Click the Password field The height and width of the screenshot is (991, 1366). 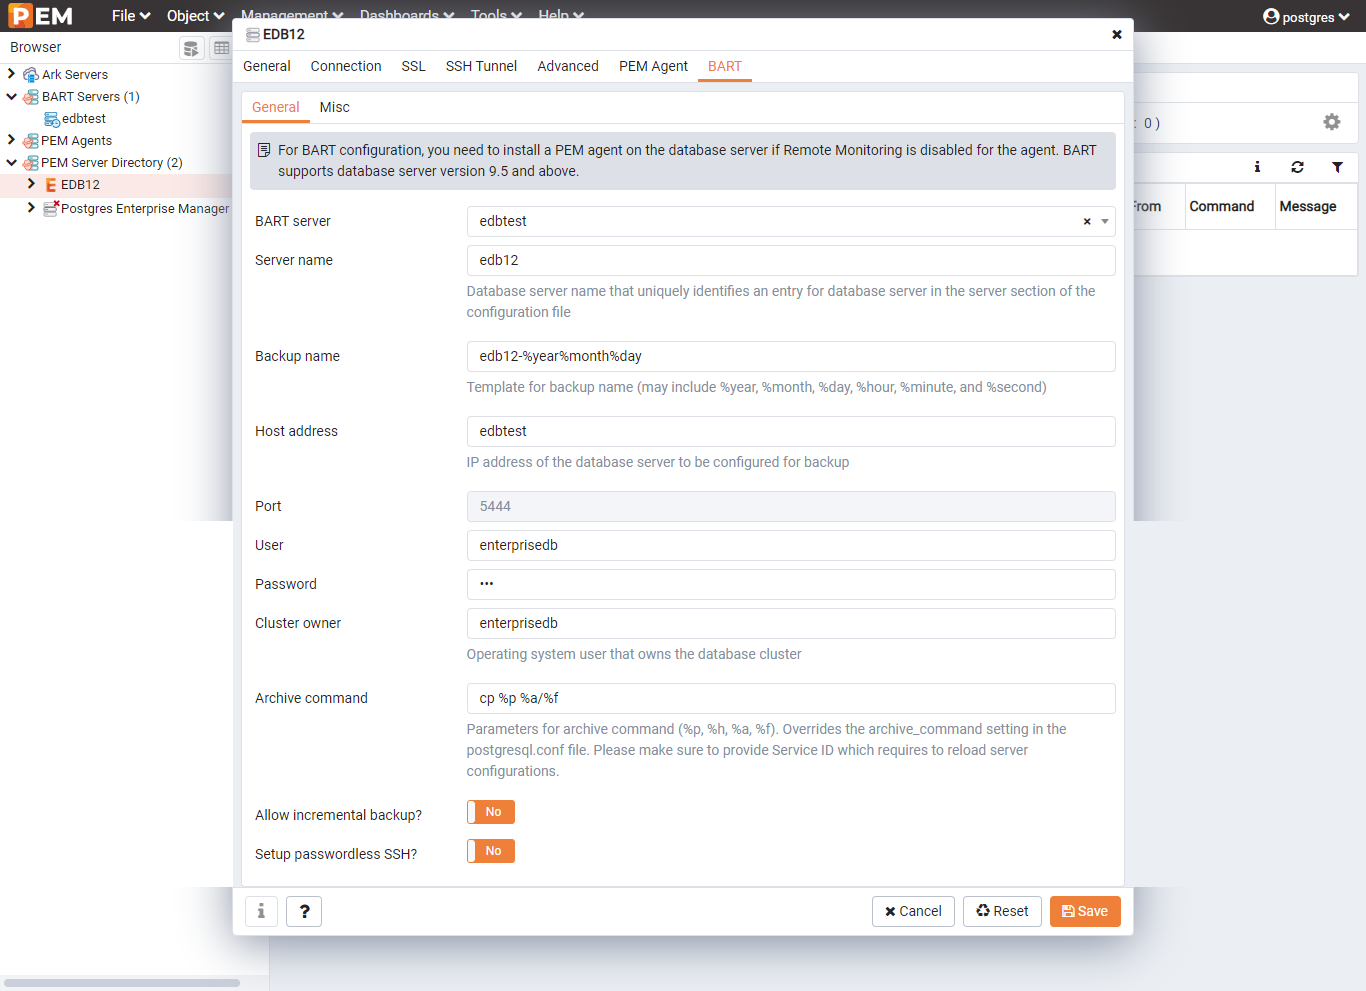click(791, 584)
